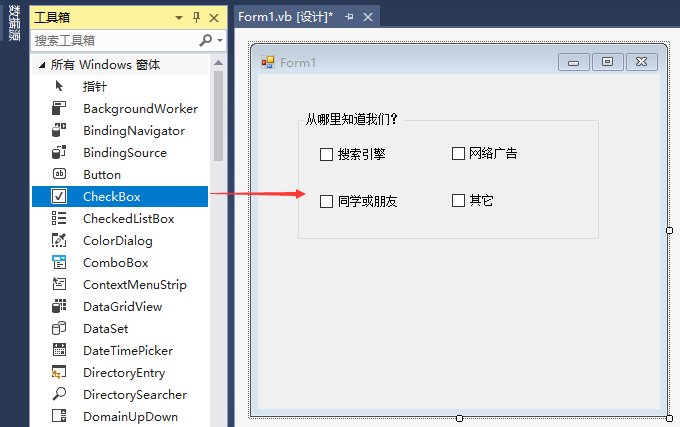Select the BackgroundWorker toolbox item text
Viewport: 680px width, 427px height.
tap(141, 108)
